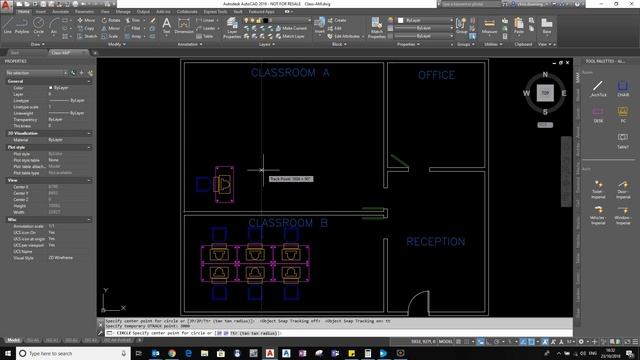Open the No selection dropdown in Properties
This screenshot has height=360, width=640.
[x=37, y=73]
